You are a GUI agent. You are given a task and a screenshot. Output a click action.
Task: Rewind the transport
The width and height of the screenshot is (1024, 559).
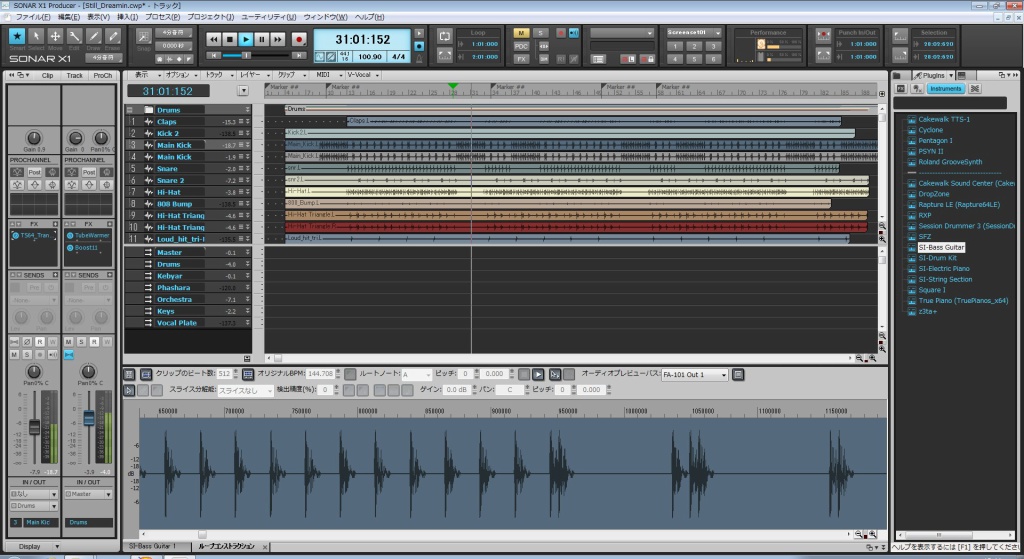pos(214,39)
